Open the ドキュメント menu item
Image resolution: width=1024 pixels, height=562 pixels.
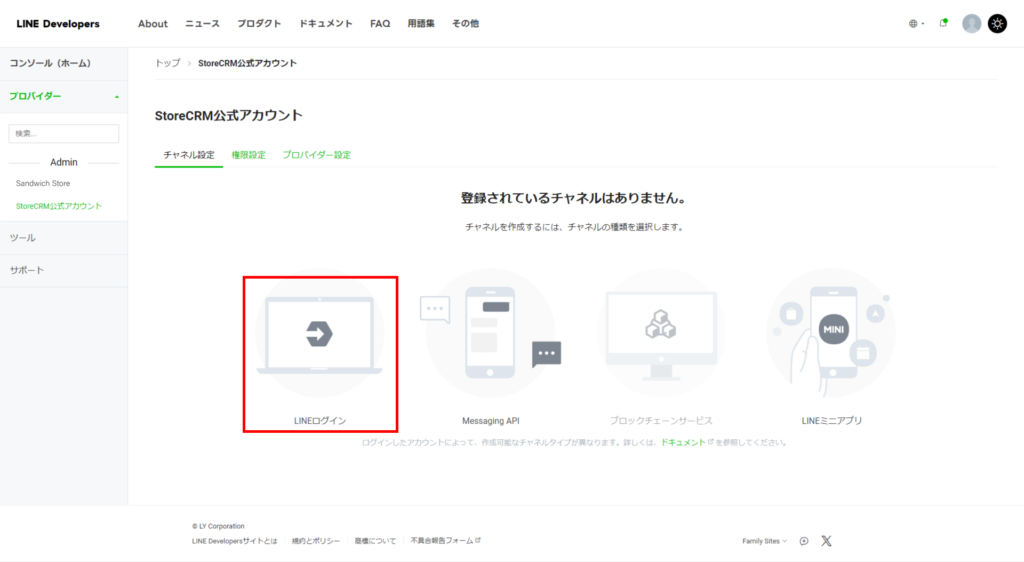pos(326,23)
